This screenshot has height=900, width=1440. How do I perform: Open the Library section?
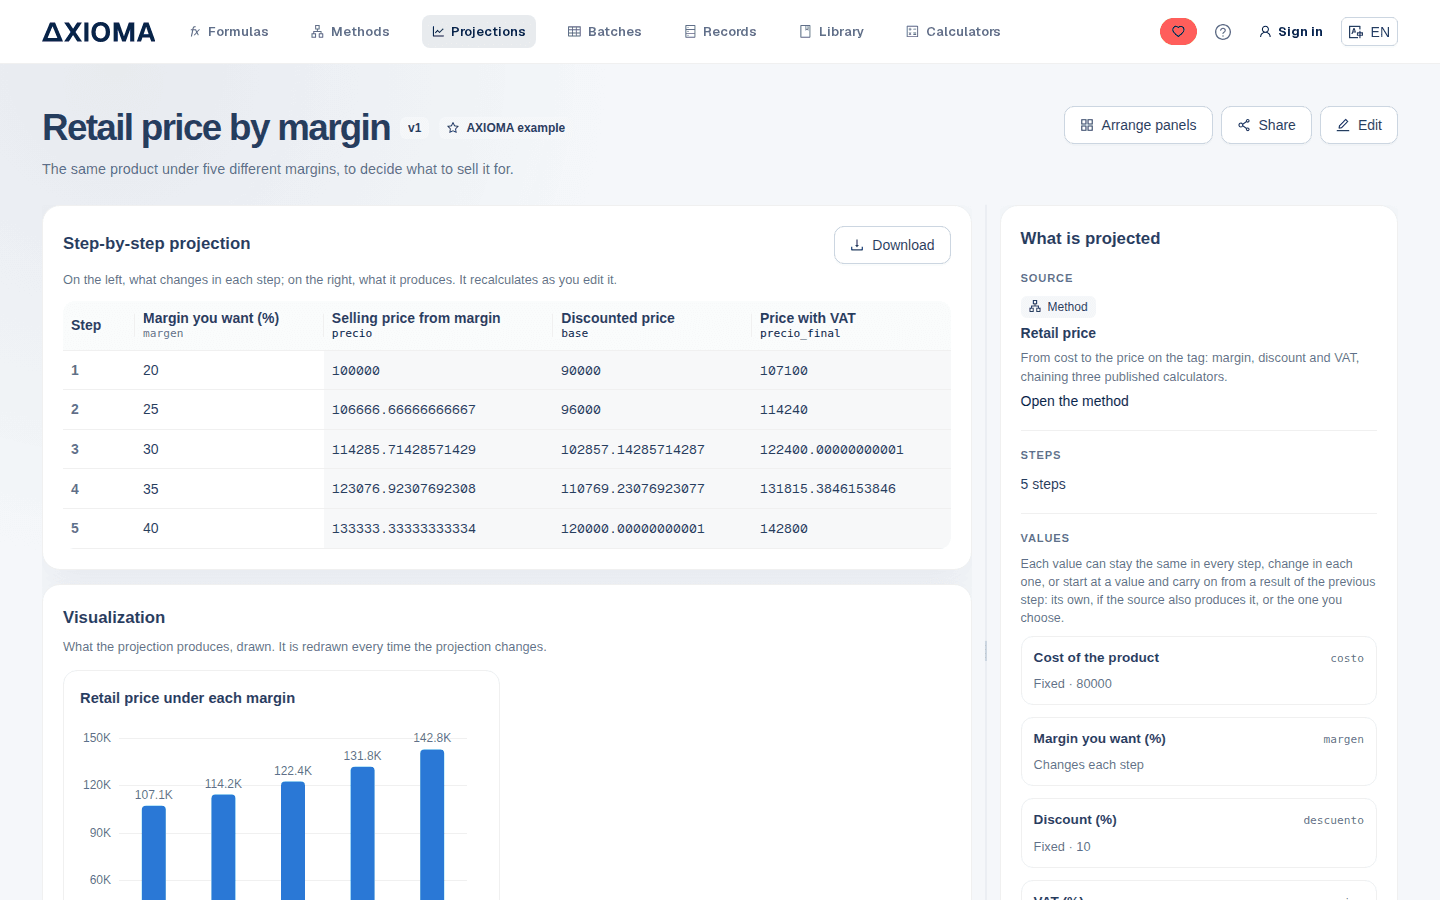[831, 32]
